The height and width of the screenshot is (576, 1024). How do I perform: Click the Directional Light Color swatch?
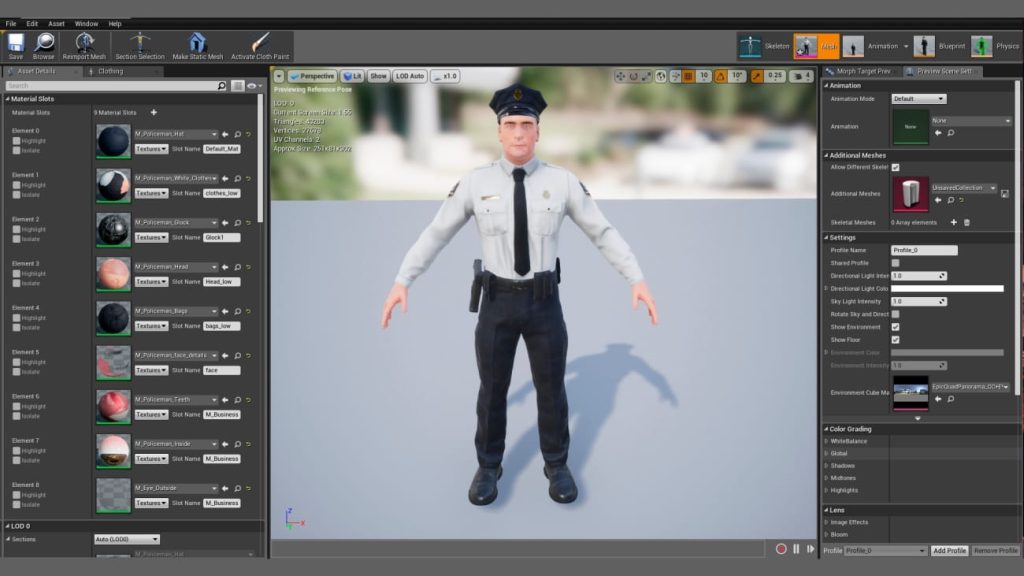click(948, 288)
